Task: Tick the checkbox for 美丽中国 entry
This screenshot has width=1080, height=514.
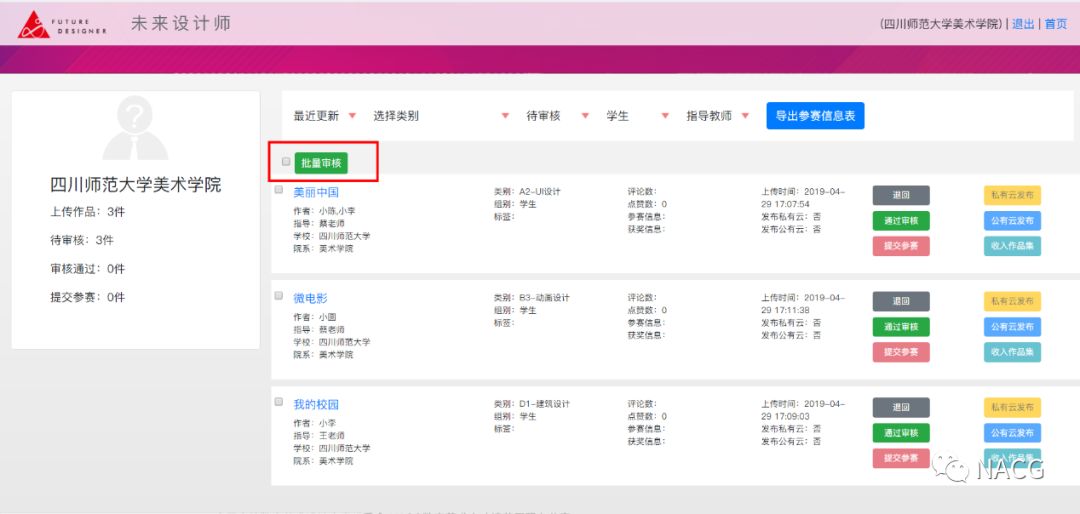Action: click(279, 189)
